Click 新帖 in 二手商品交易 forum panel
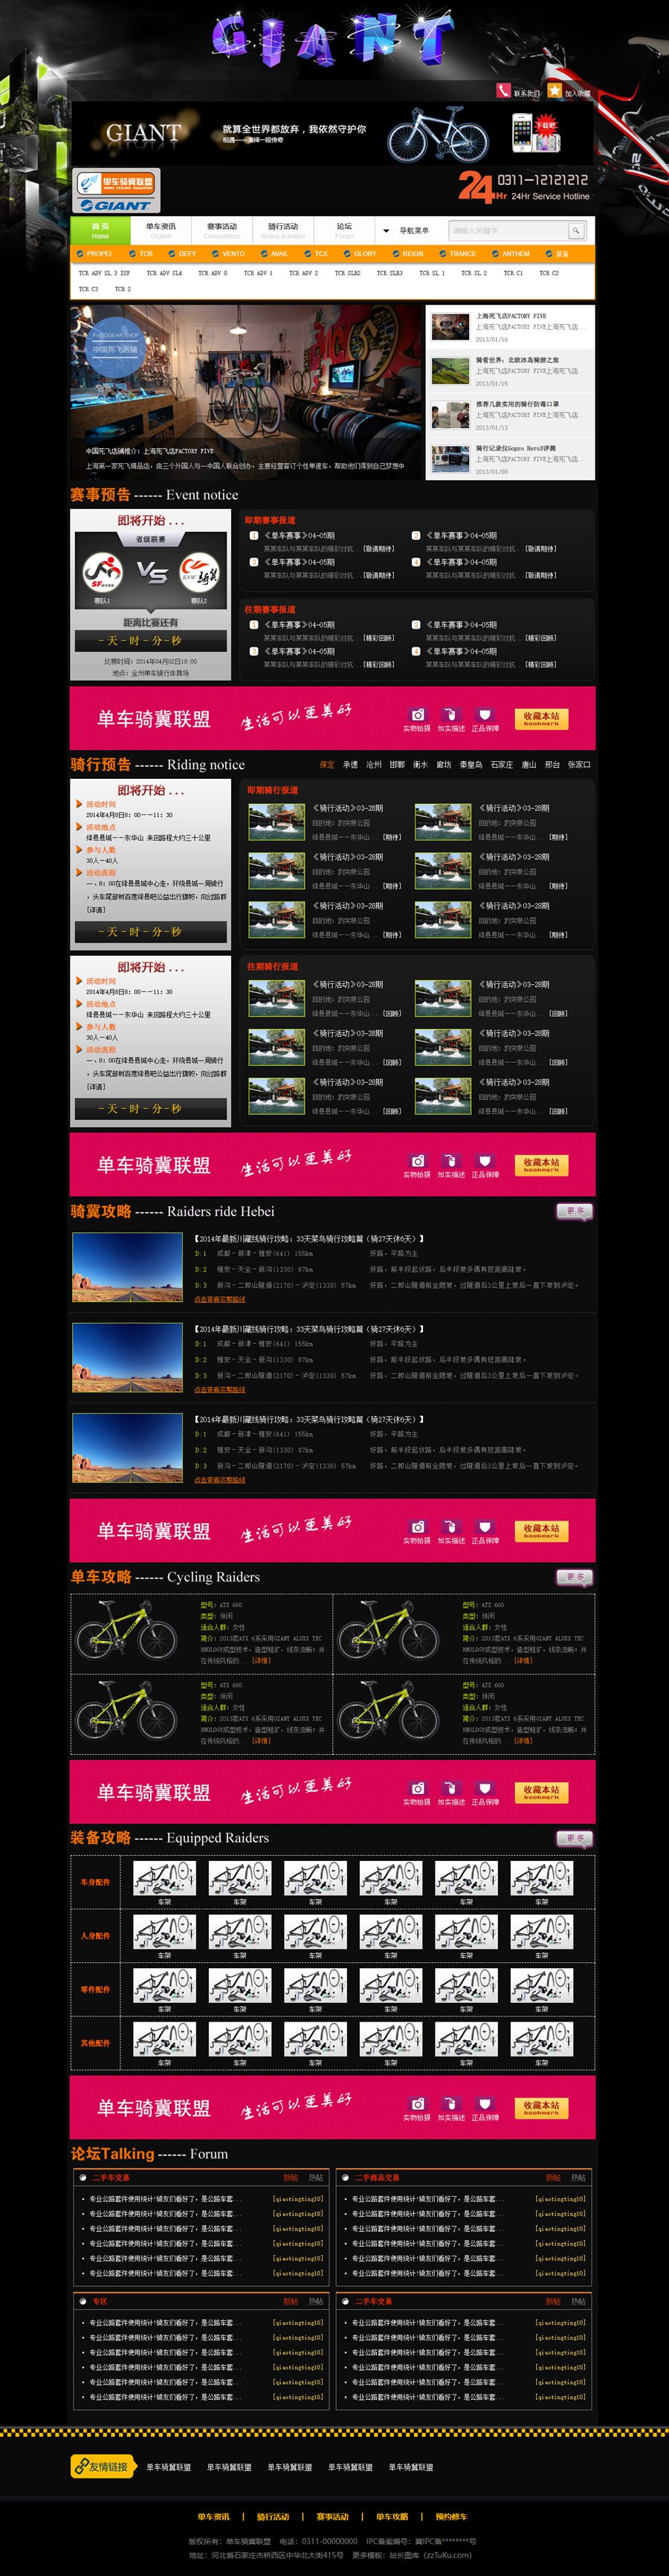 tap(553, 2178)
